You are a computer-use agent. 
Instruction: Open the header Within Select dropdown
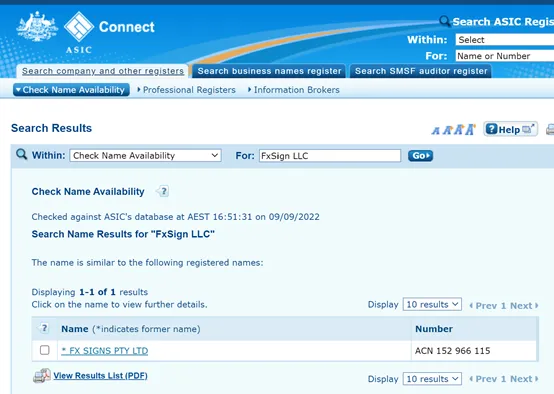click(x=505, y=40)
